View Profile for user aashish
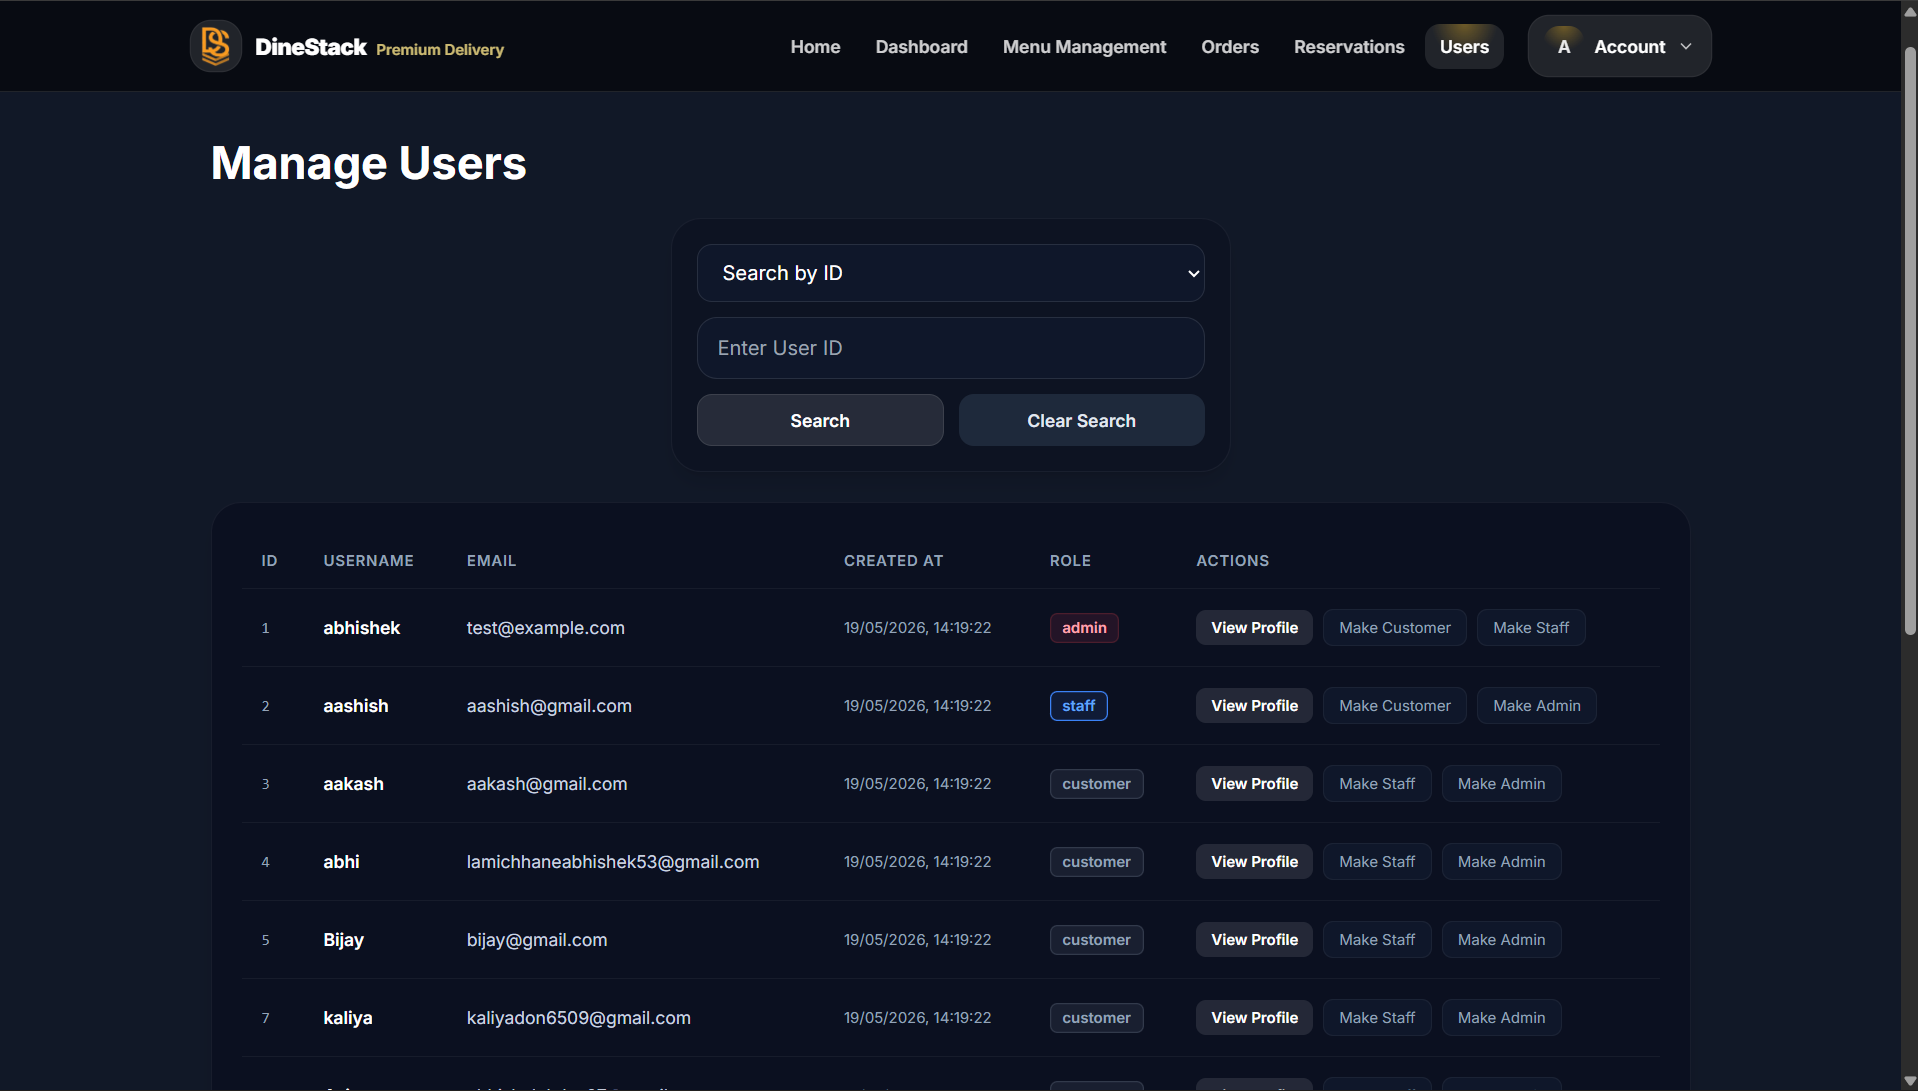Viewport: 1918px width, 1091px height. tap(1254, 706)
